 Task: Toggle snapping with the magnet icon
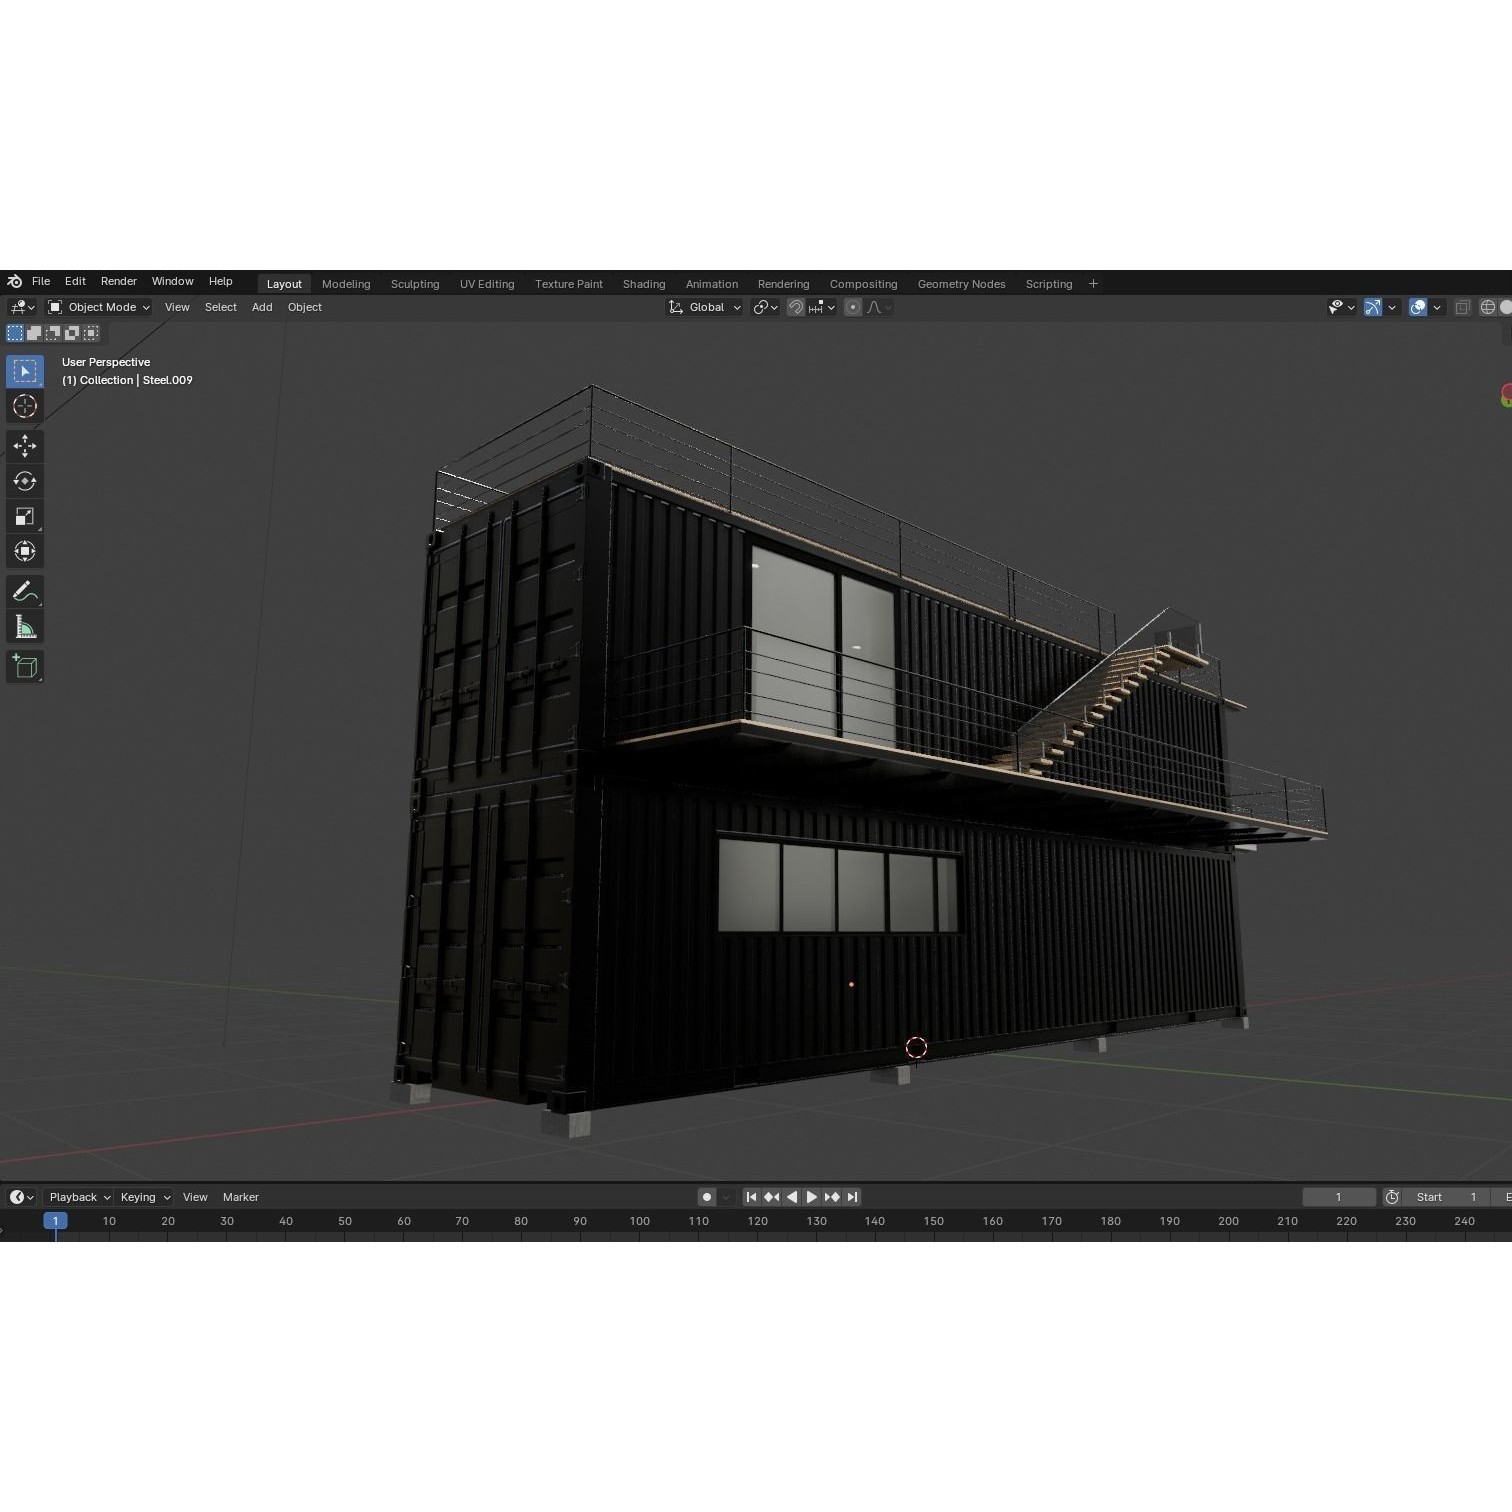(x=795, y=307)
